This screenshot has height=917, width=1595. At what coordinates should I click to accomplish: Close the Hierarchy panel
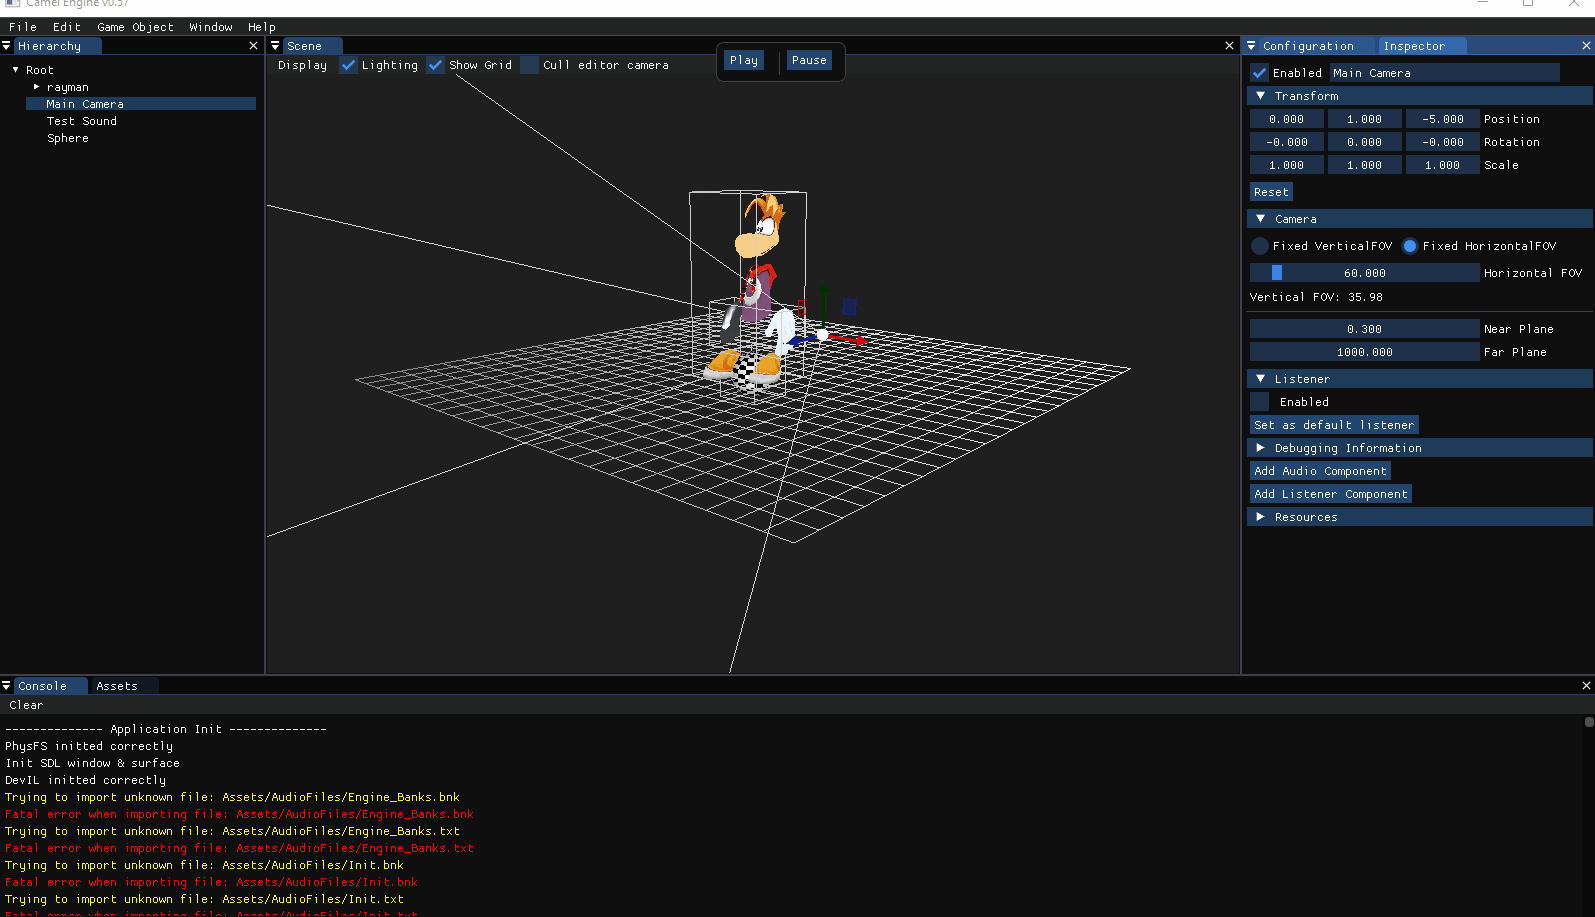click(x=253, y=46)
